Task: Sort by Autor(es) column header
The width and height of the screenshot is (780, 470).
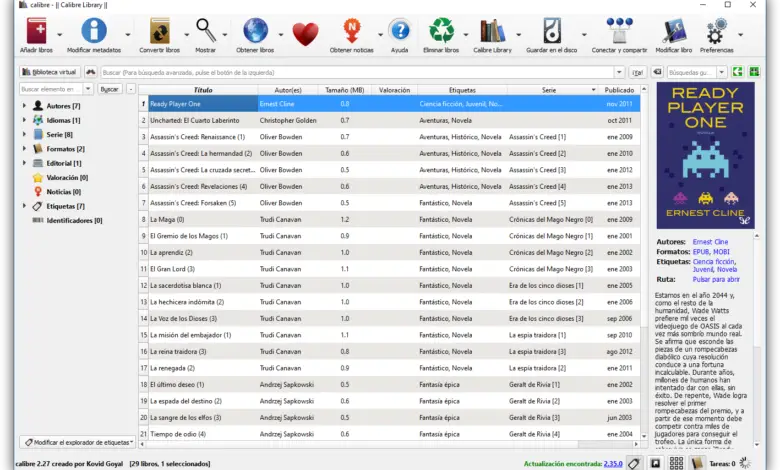Action: point(288,90)
